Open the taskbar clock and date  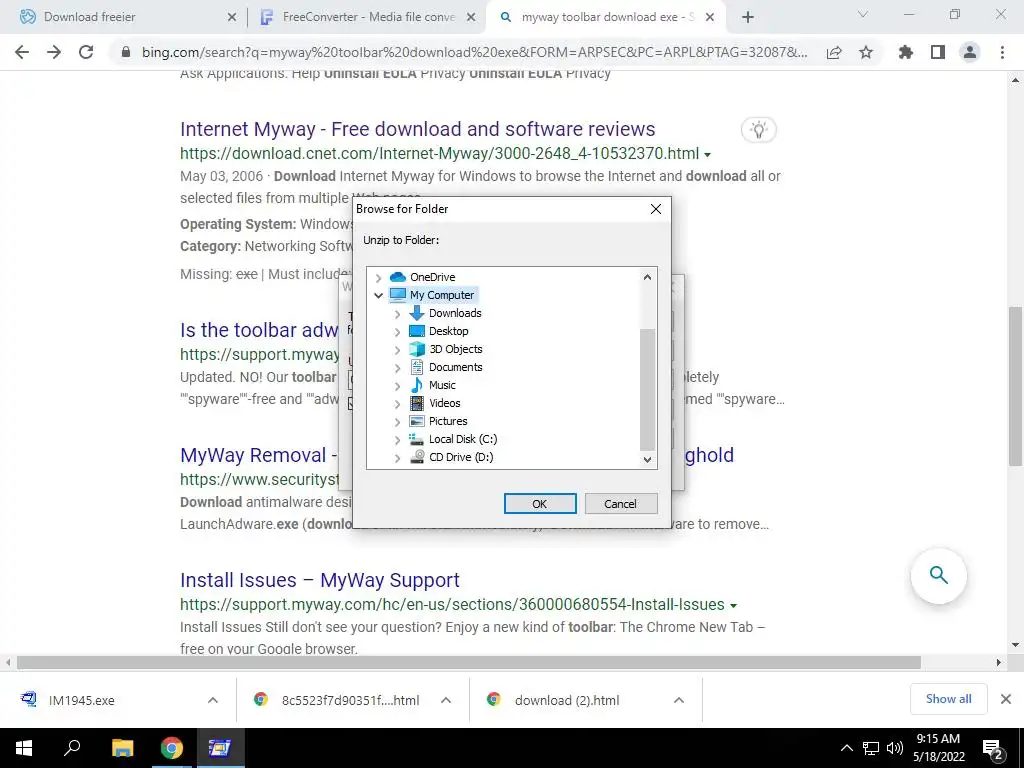coord(938,748)
